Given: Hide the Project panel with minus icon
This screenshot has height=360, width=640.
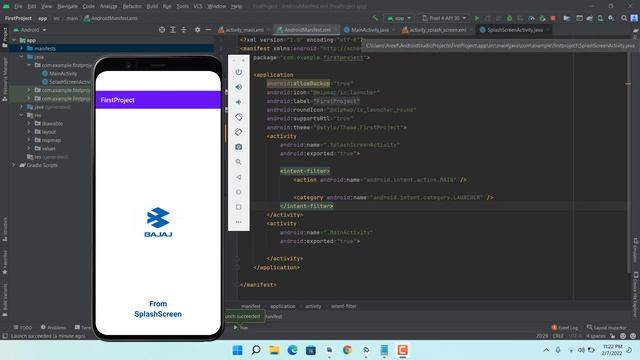Looking at the screenshot, I should pos(208,30).
